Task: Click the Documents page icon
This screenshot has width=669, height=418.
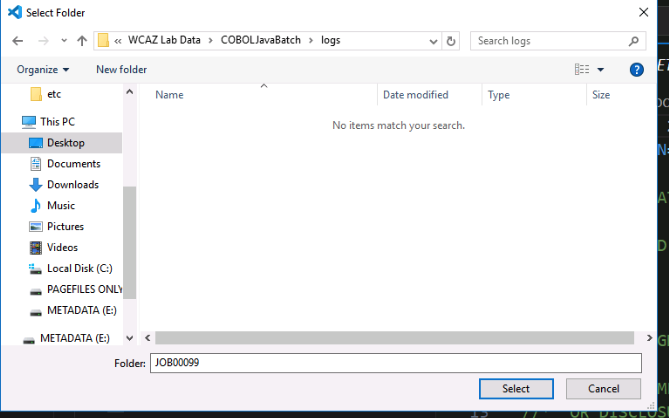Action: coord(36,164)
